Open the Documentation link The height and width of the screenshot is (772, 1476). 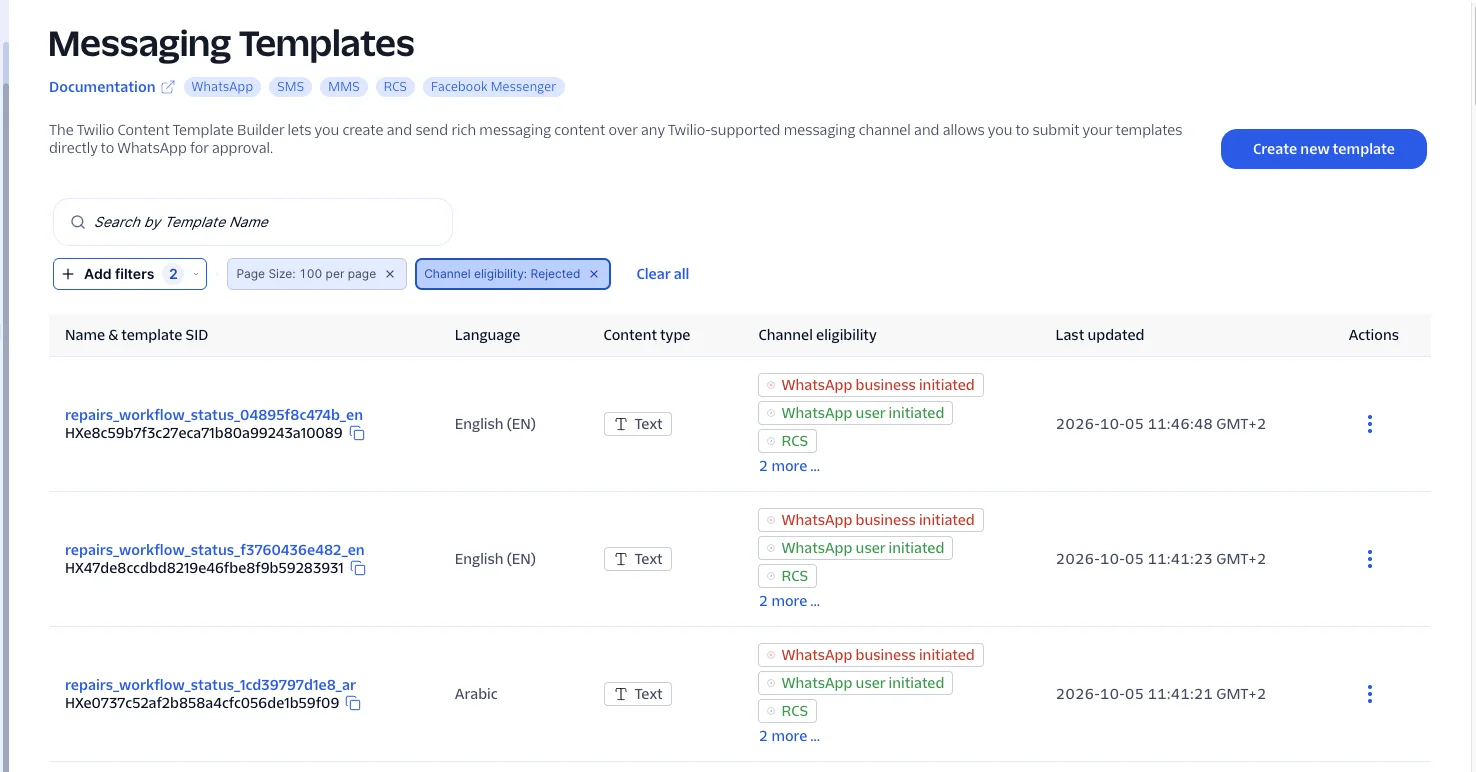[x=102, y=87]
